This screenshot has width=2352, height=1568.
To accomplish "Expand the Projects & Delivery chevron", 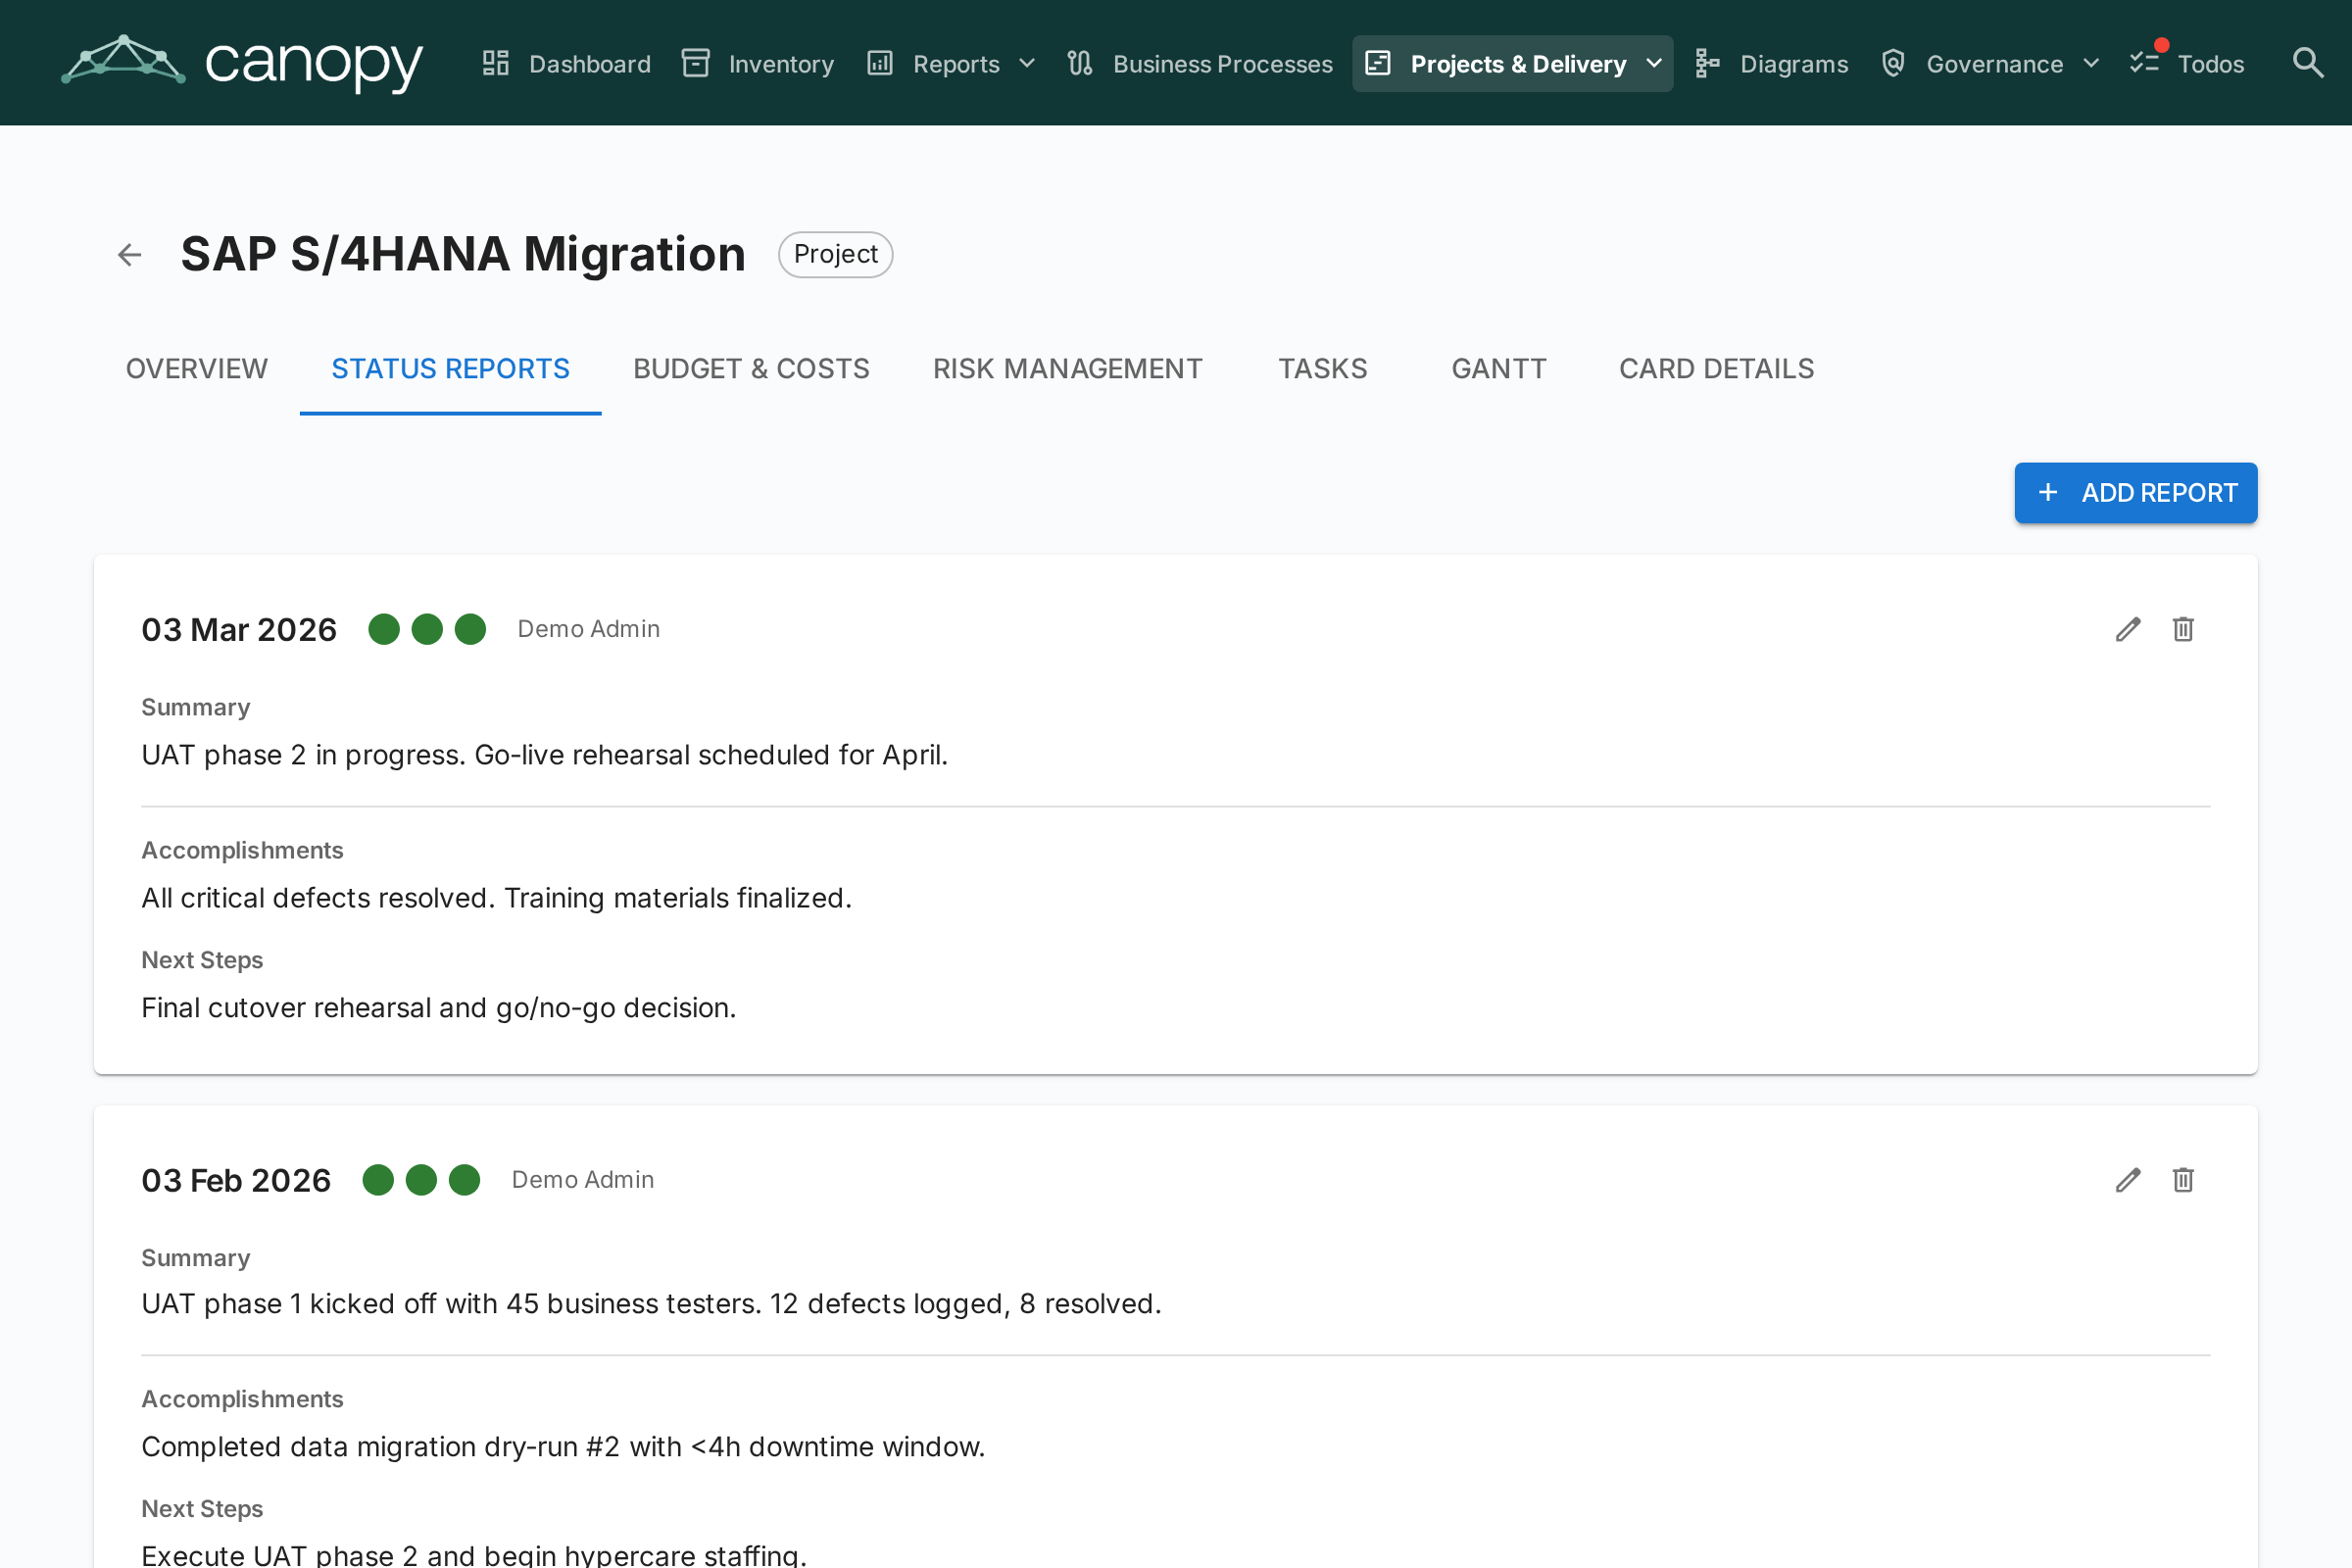I will 1654,63.
